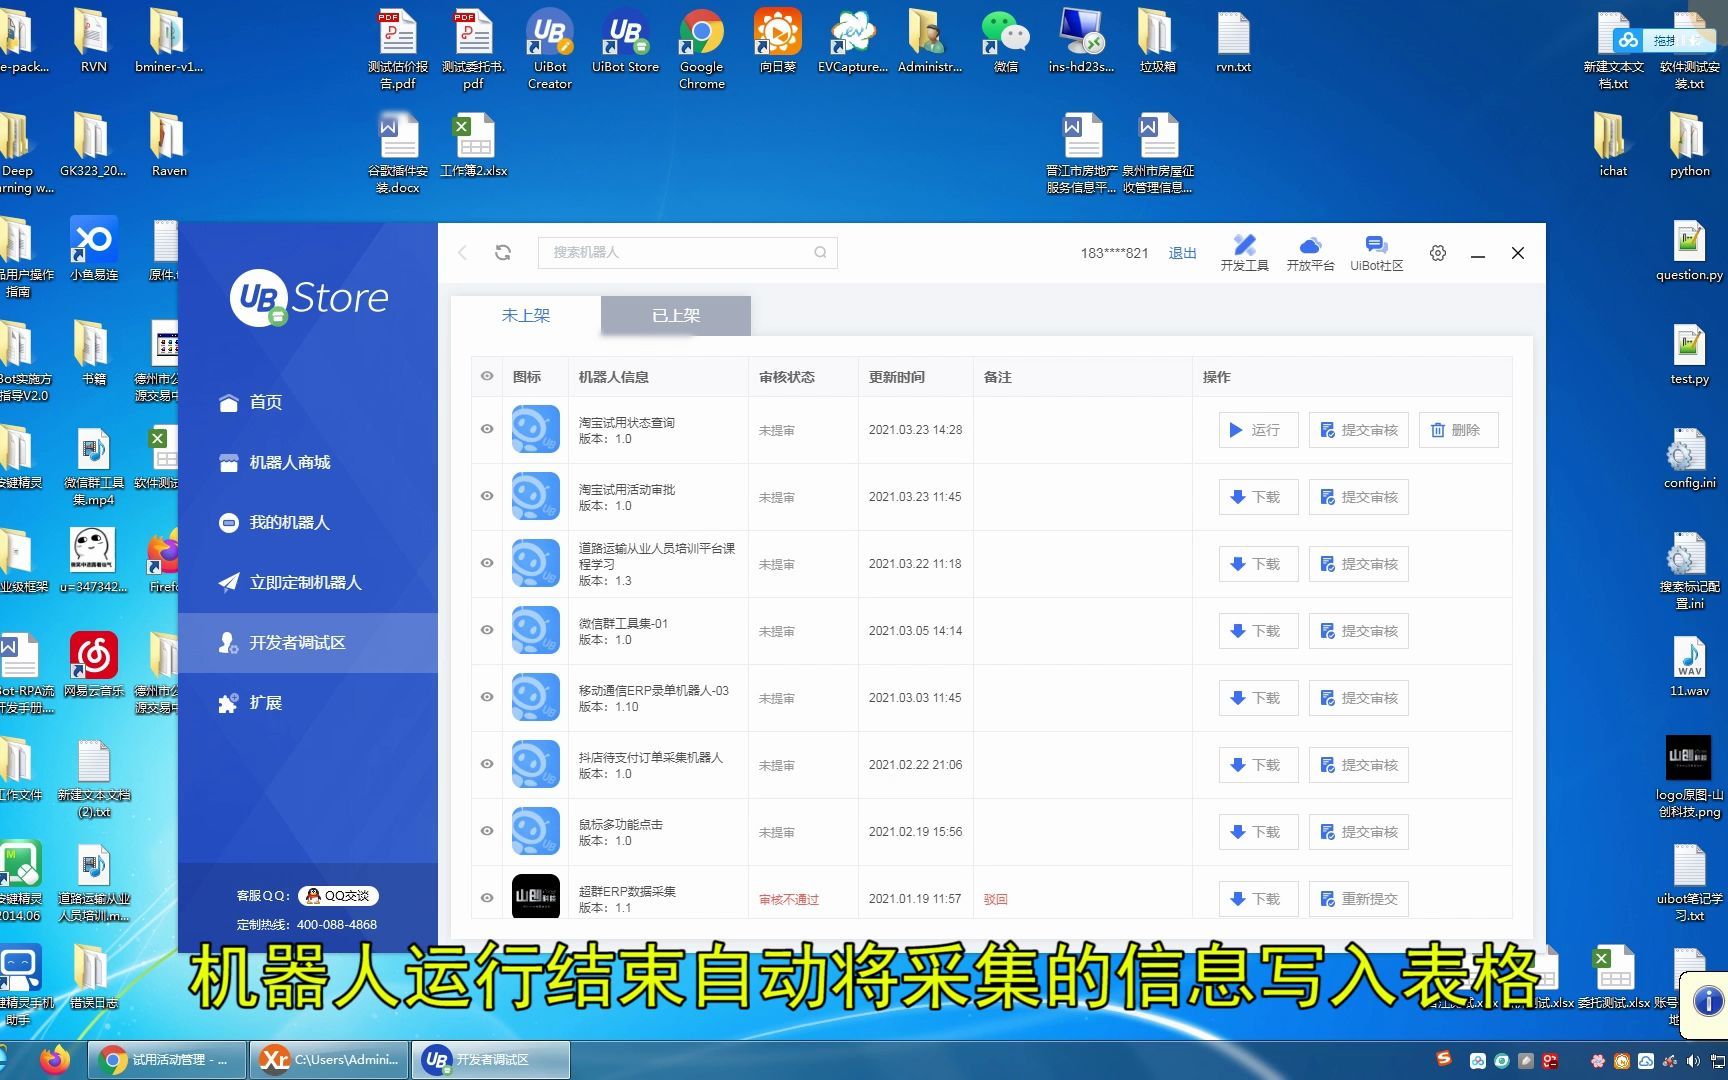Click the 更新时间 column header
1728x1080 pixels.
896,377
